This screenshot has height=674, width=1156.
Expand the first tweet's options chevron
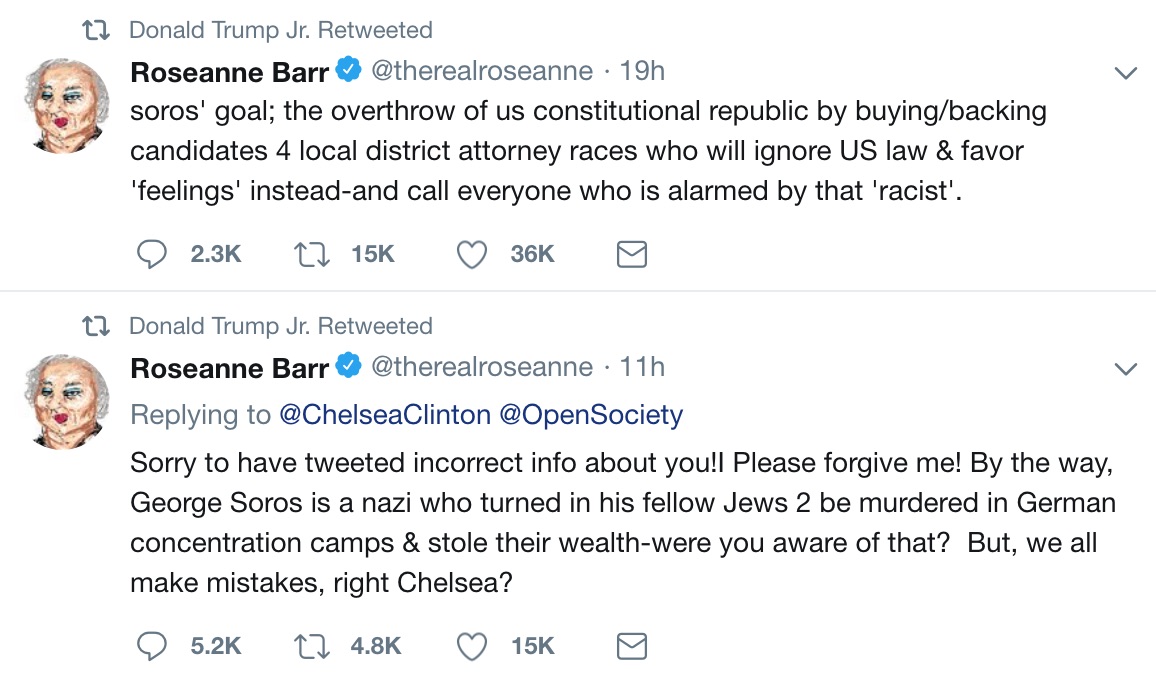click(1126, 73)
